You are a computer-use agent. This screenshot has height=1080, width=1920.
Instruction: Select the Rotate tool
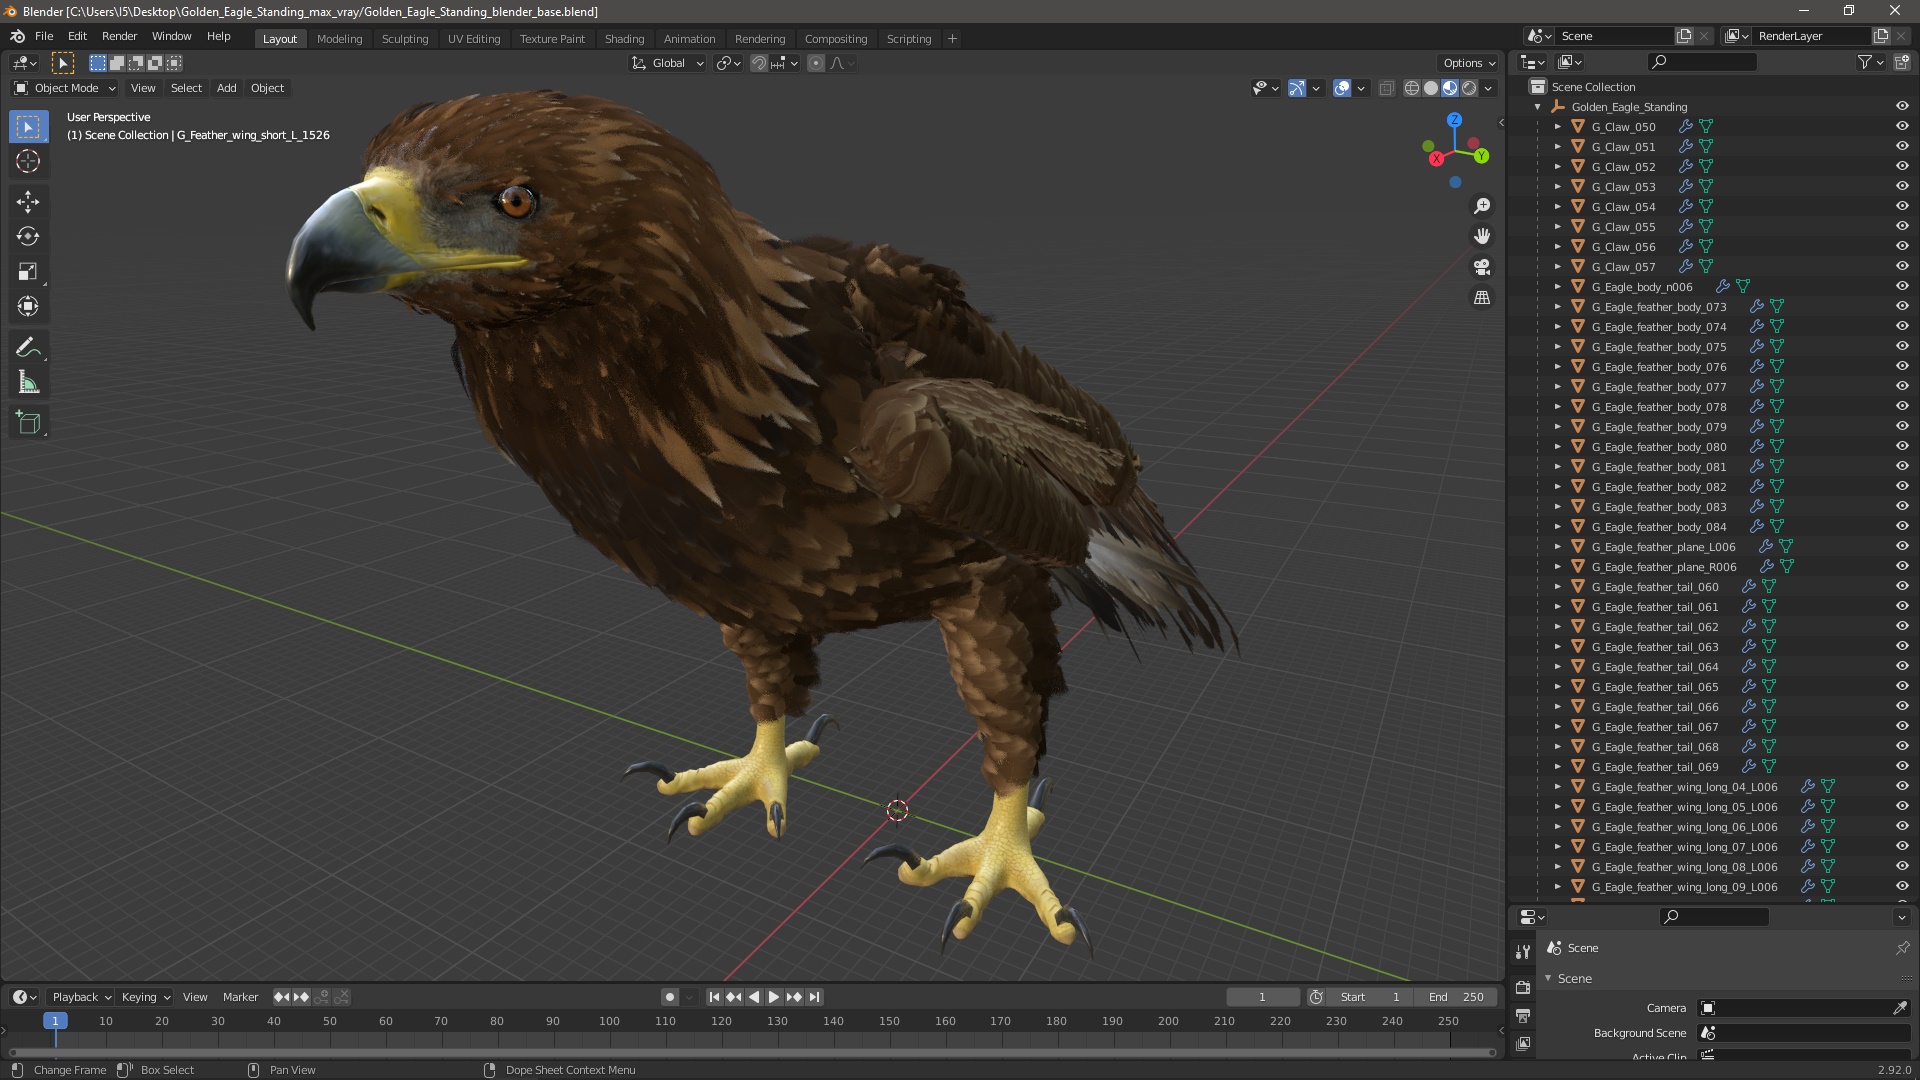[x=28, y=237]
